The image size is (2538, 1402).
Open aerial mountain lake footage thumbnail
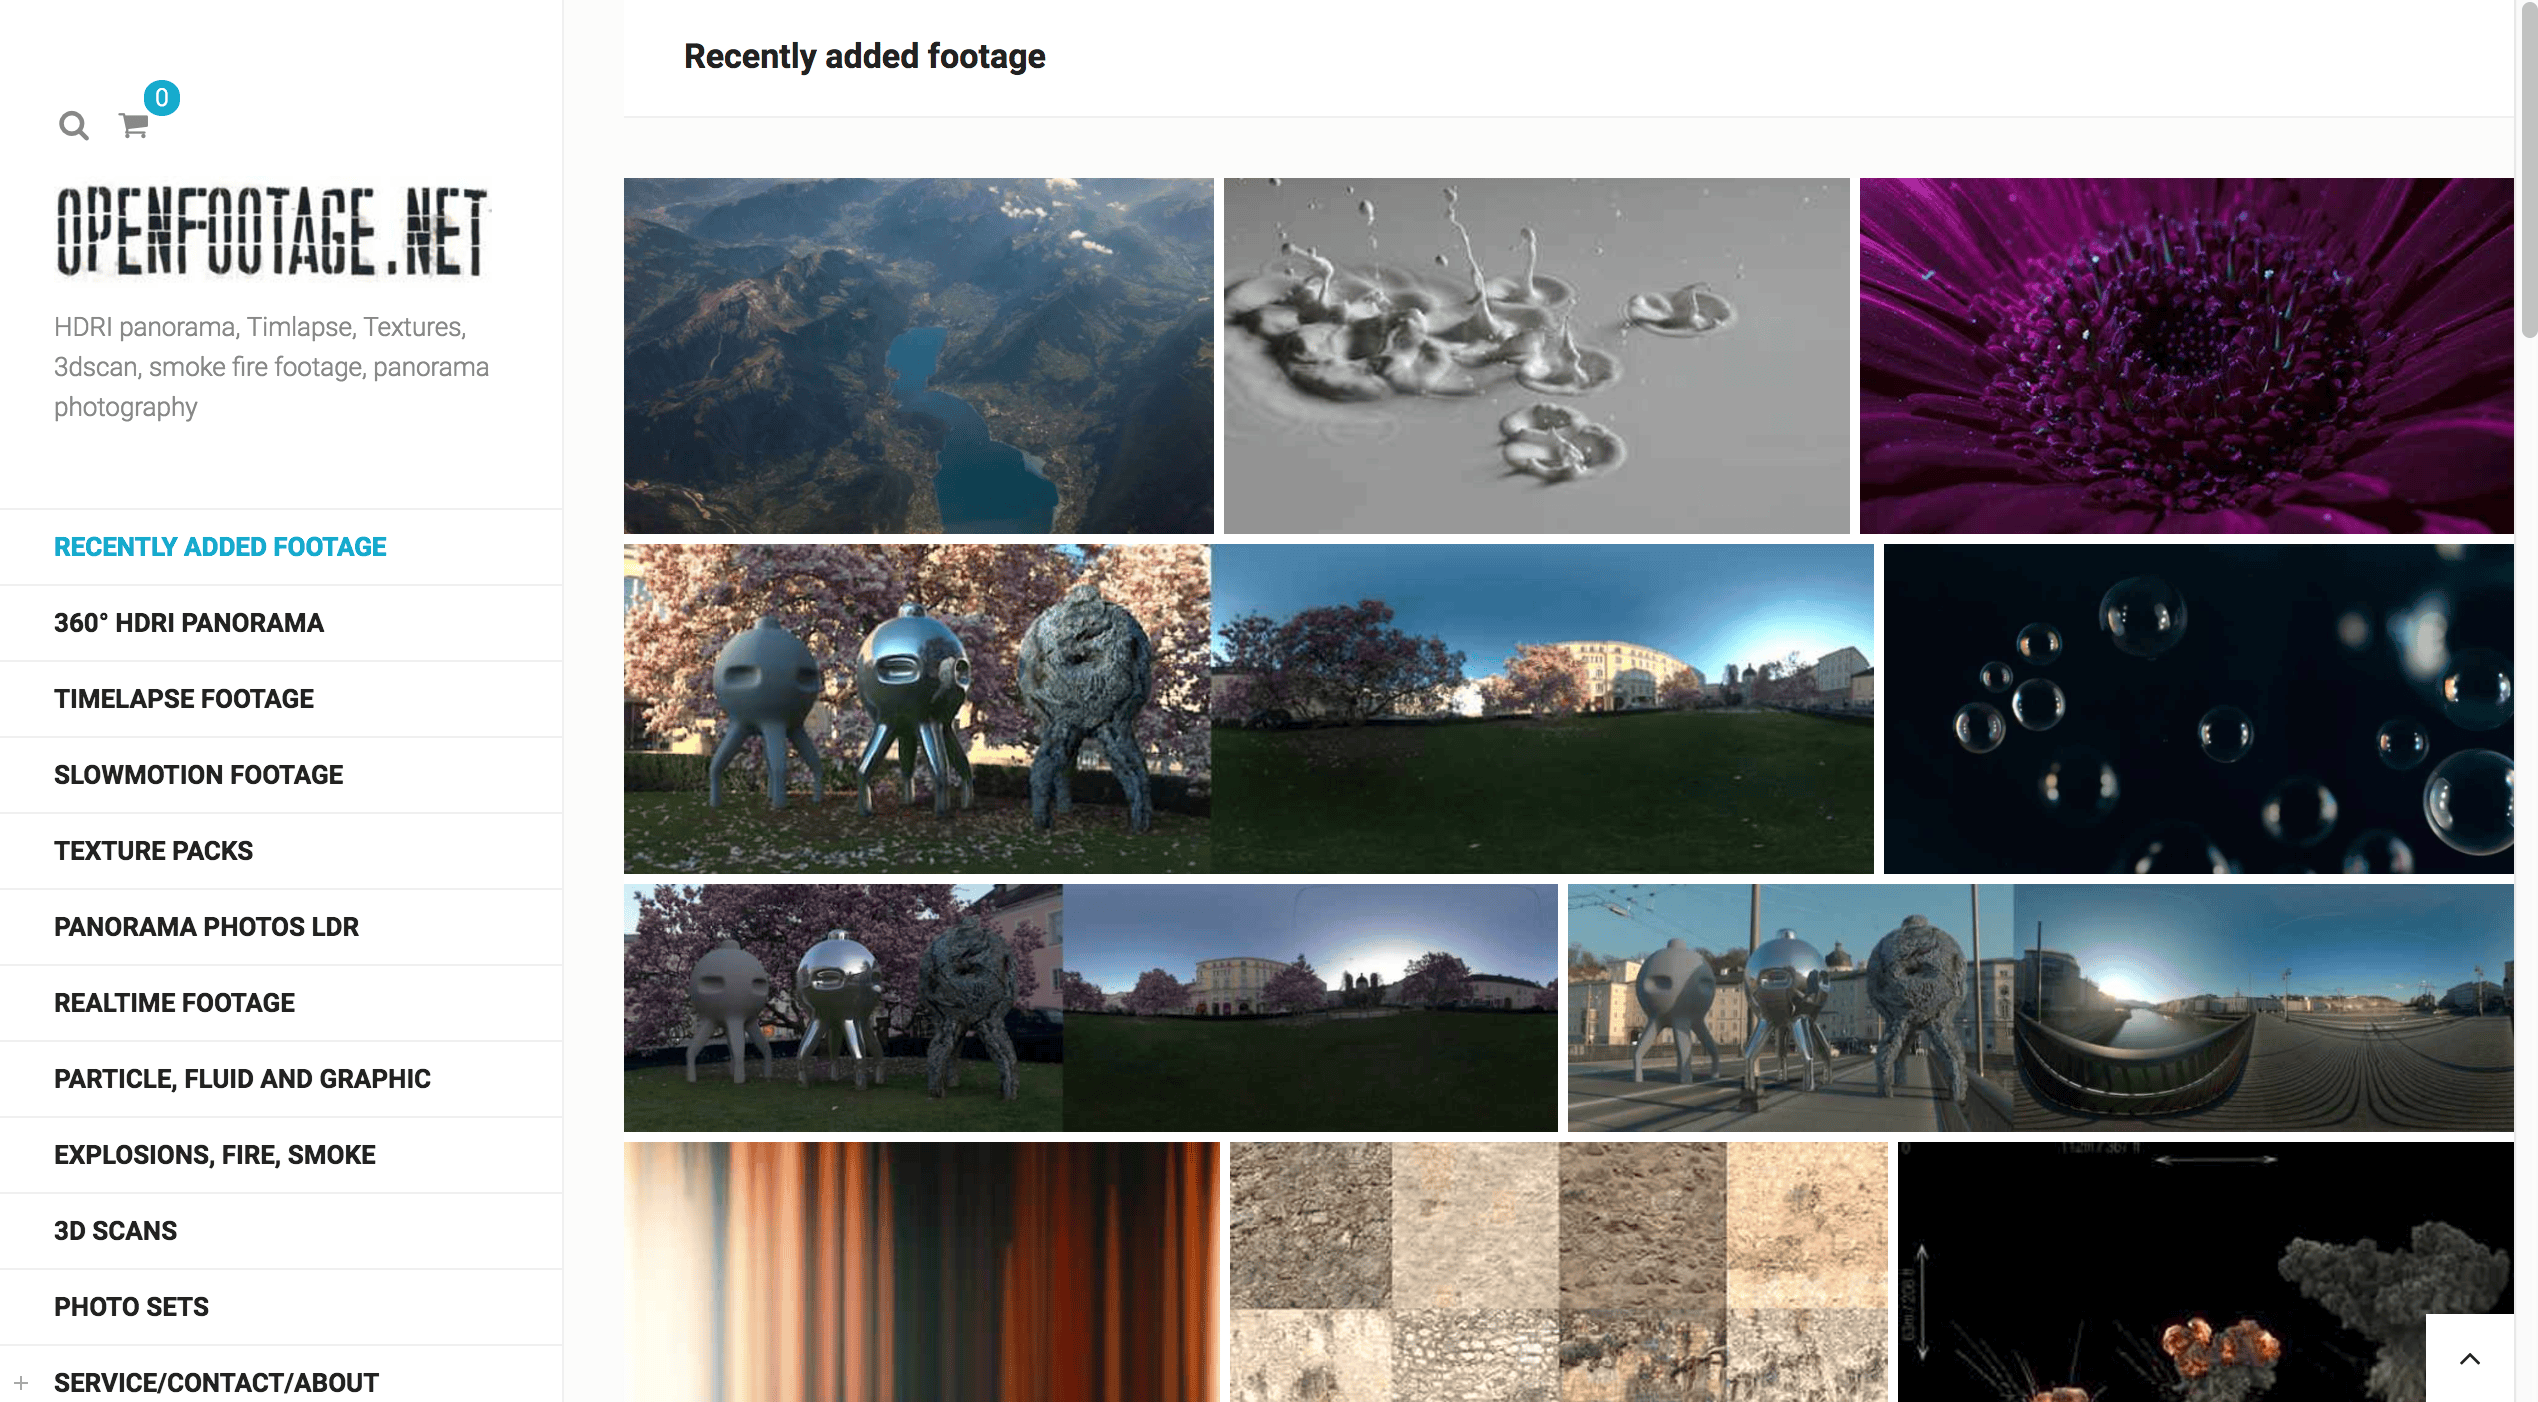coord(918,356)
